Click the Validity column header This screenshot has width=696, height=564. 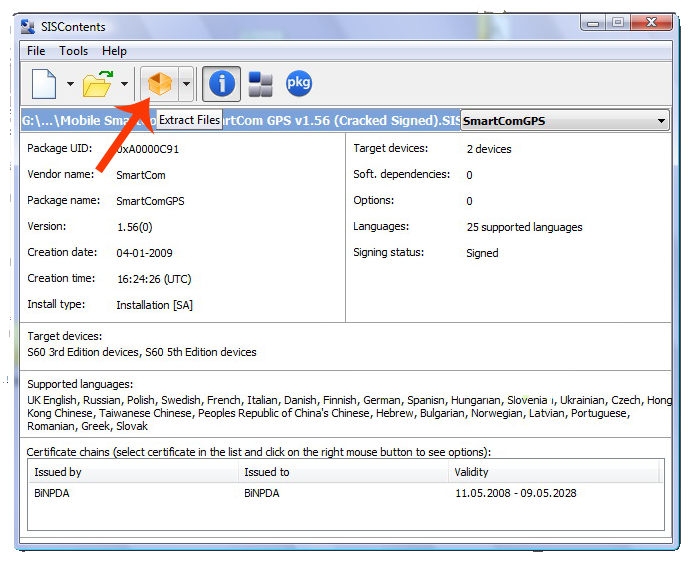(555, 472)
